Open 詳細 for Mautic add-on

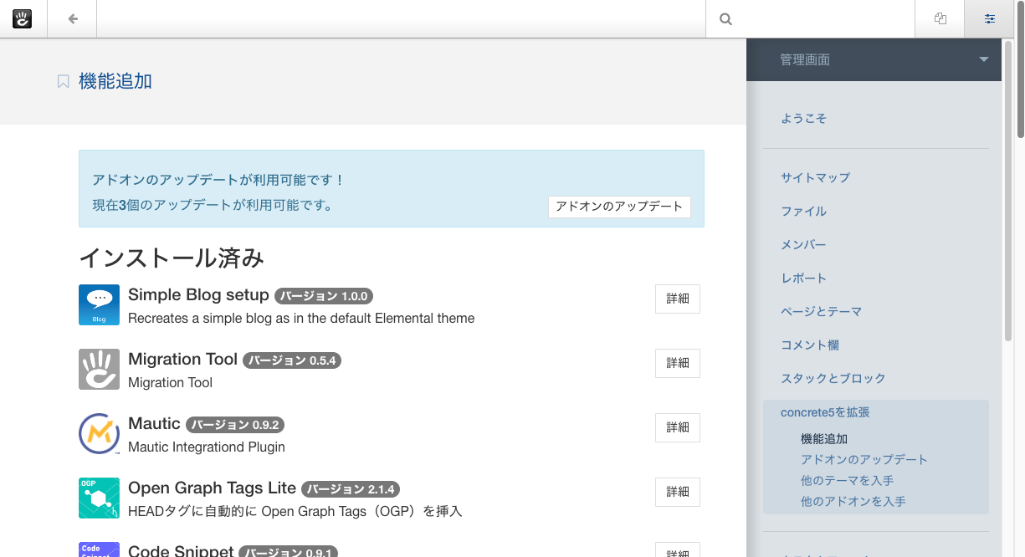[x=677, y=427]
